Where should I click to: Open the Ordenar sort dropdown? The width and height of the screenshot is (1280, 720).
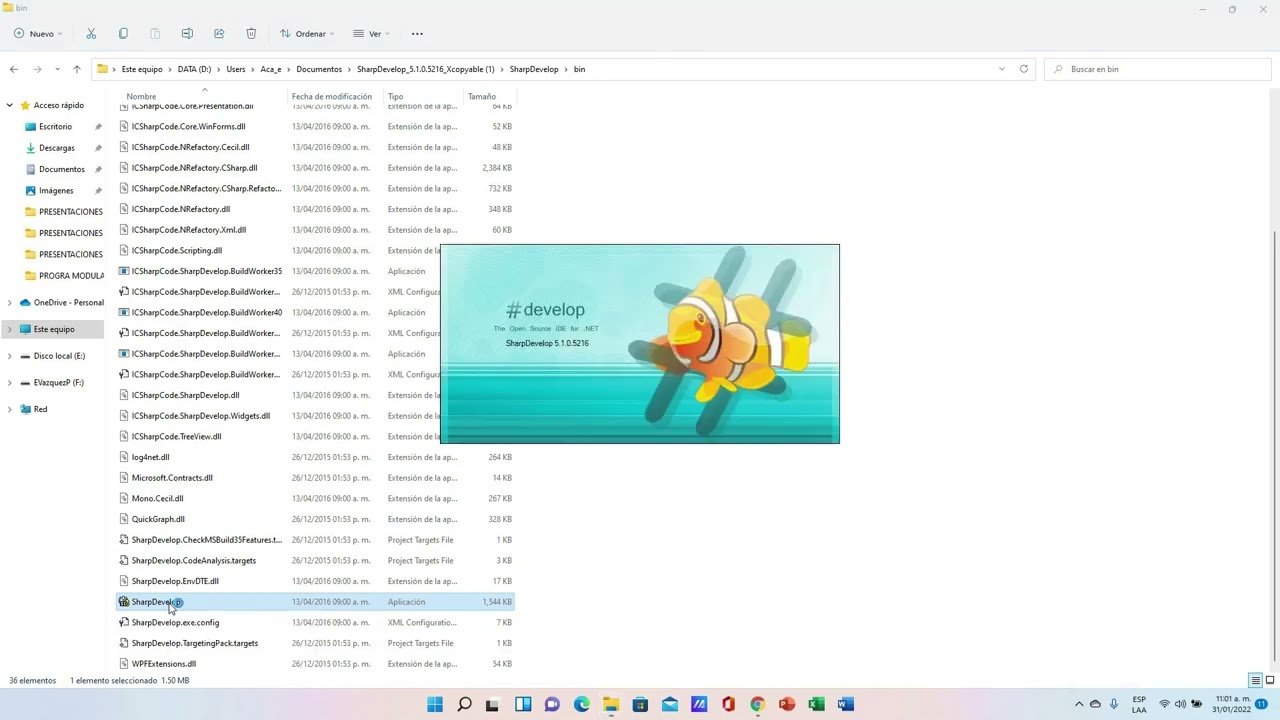307,34
